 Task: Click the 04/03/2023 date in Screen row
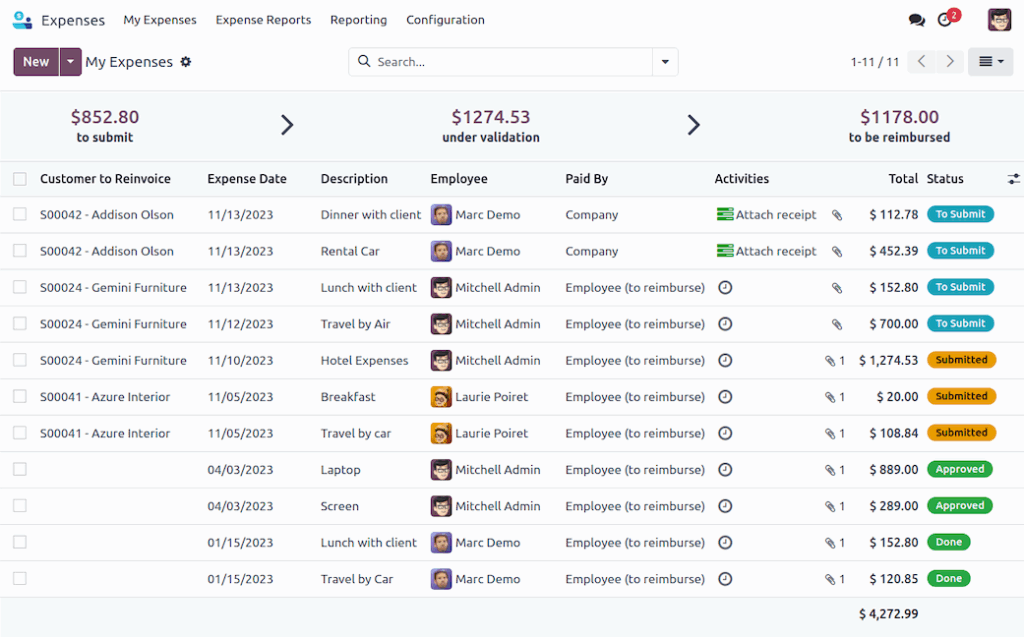(240, 506)
